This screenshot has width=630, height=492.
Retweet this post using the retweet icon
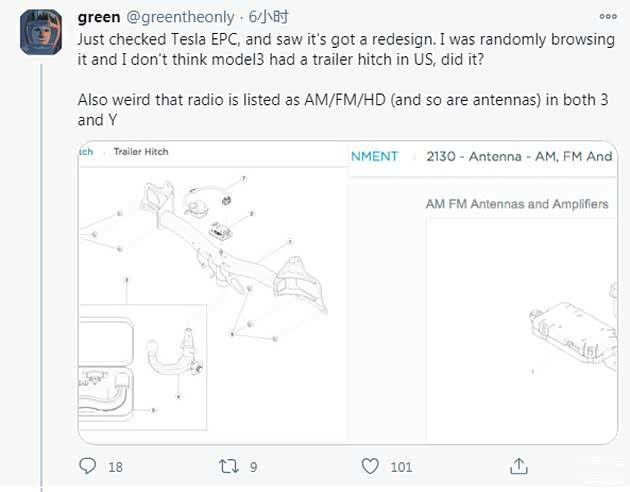230,466
